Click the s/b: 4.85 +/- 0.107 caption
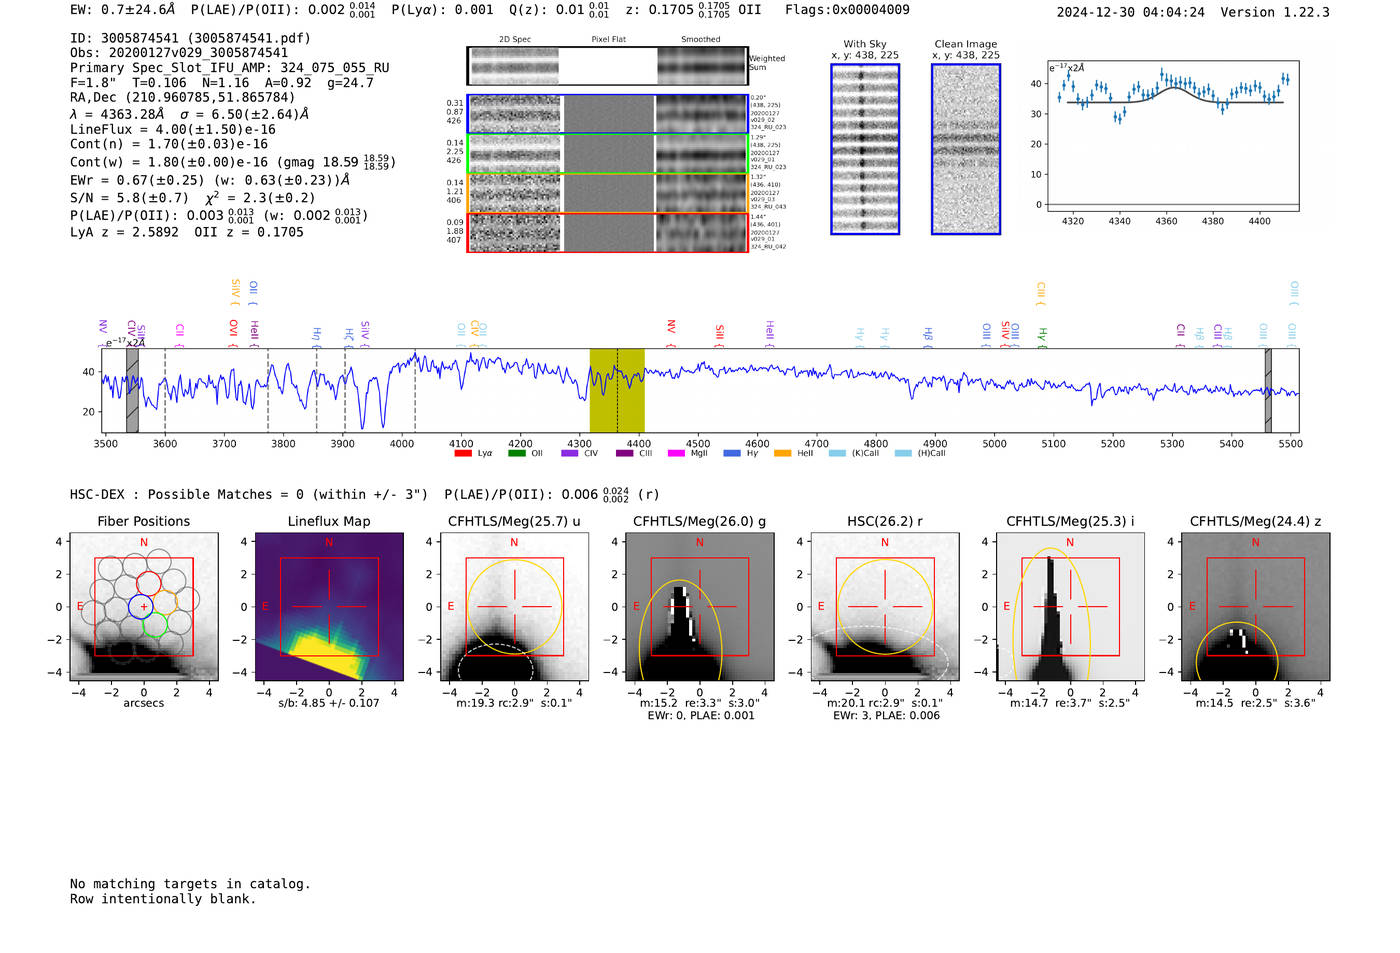This screenshot has width=1400, height=953. (x=329, y=703)
